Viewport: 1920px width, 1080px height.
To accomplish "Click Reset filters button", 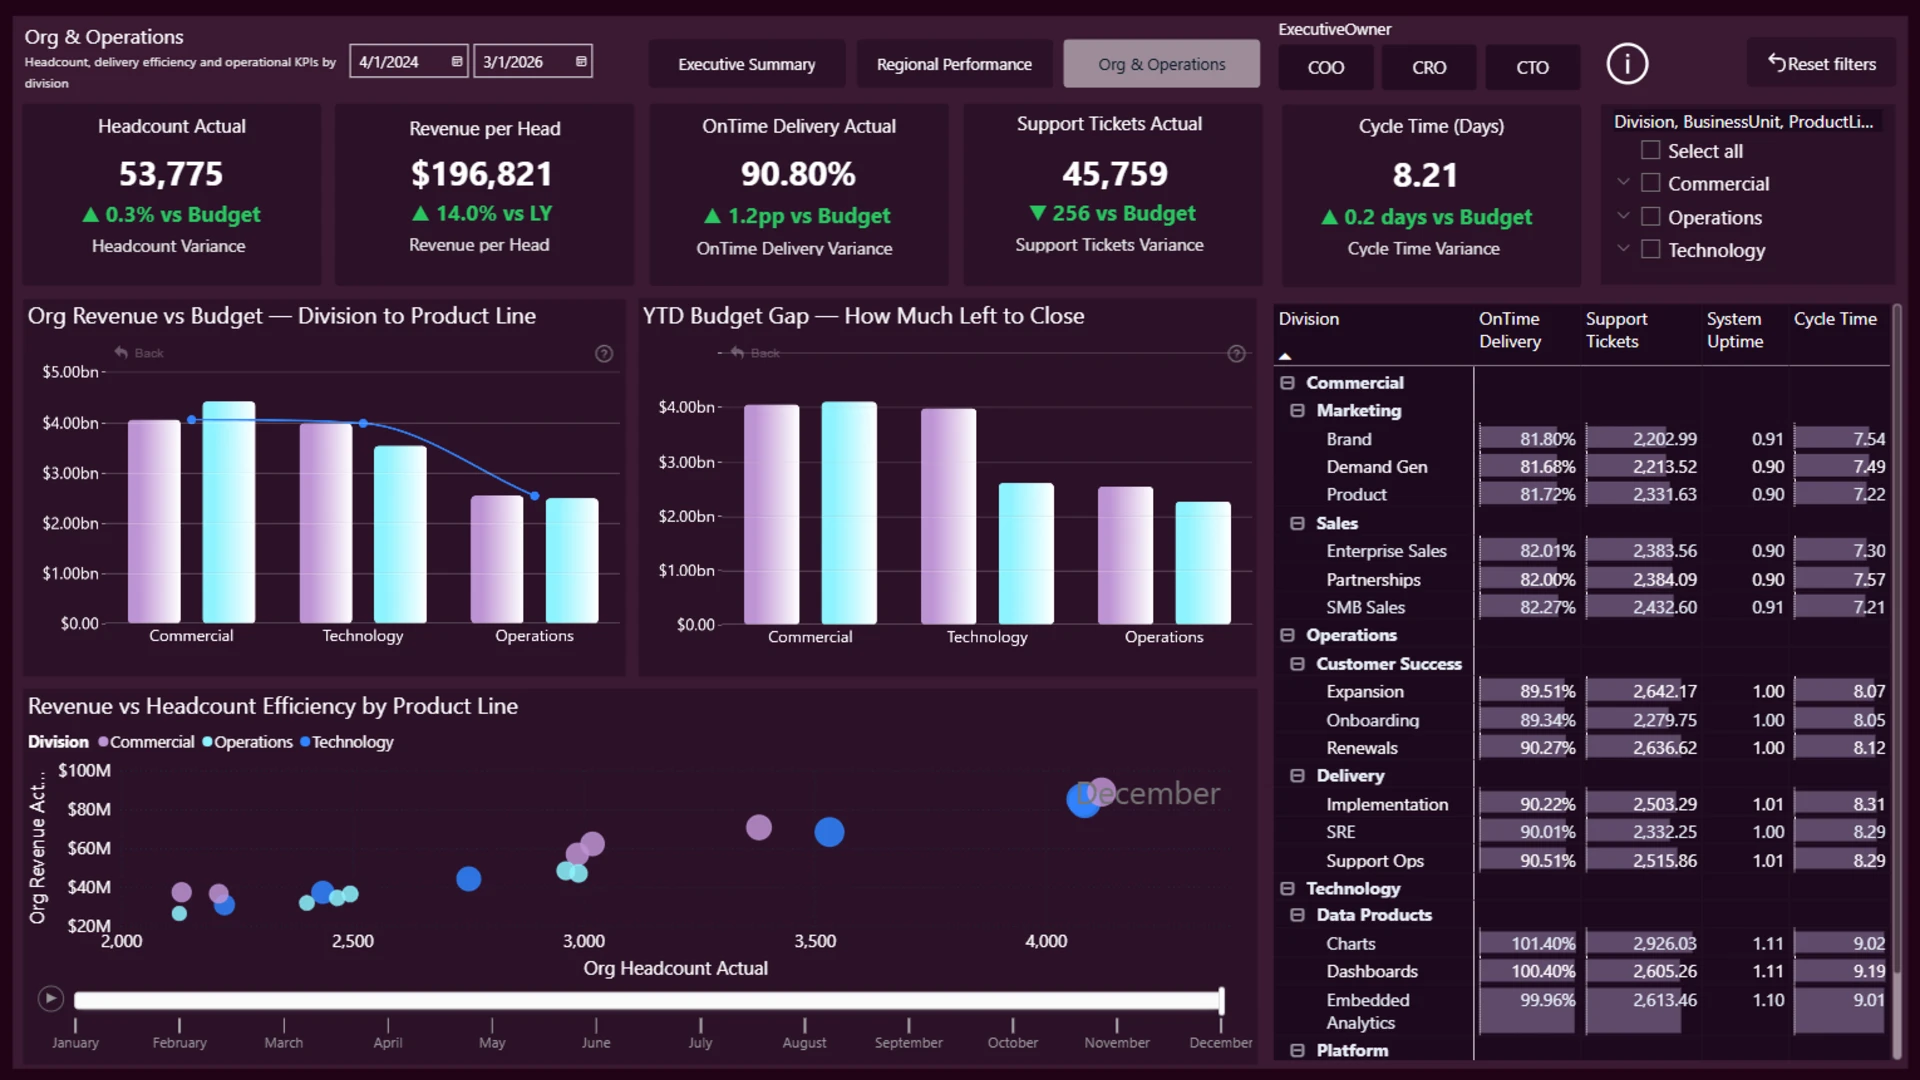I will [1821, 64].
